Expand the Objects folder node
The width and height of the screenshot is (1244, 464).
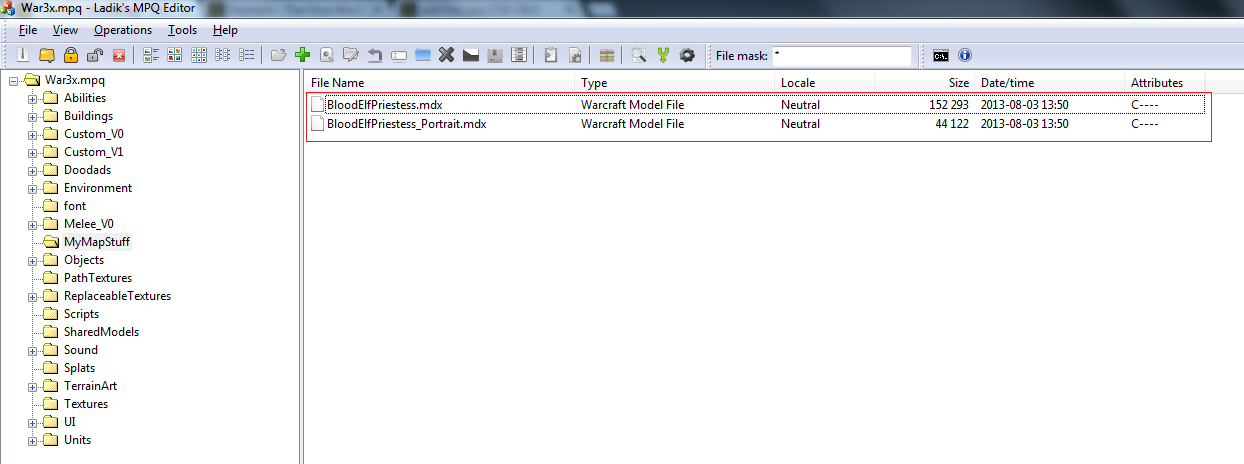click(x=33, y=260)
